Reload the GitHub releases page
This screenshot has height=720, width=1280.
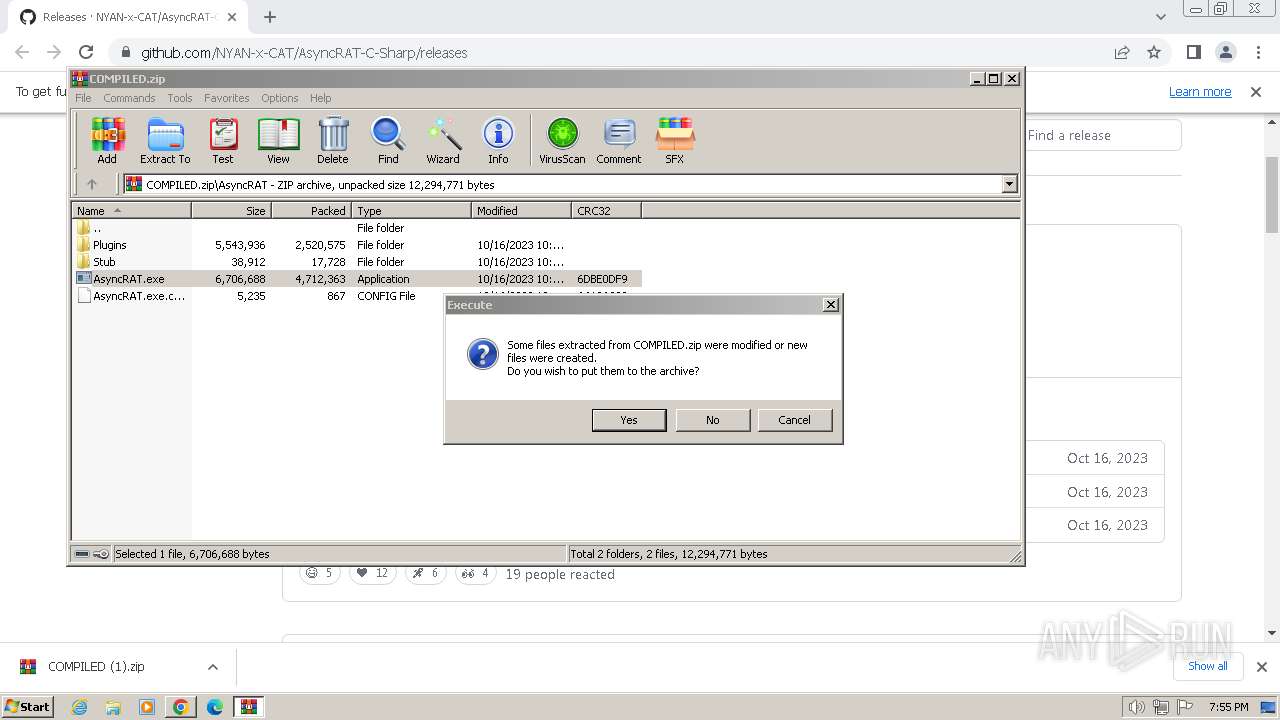click(86, 52)
